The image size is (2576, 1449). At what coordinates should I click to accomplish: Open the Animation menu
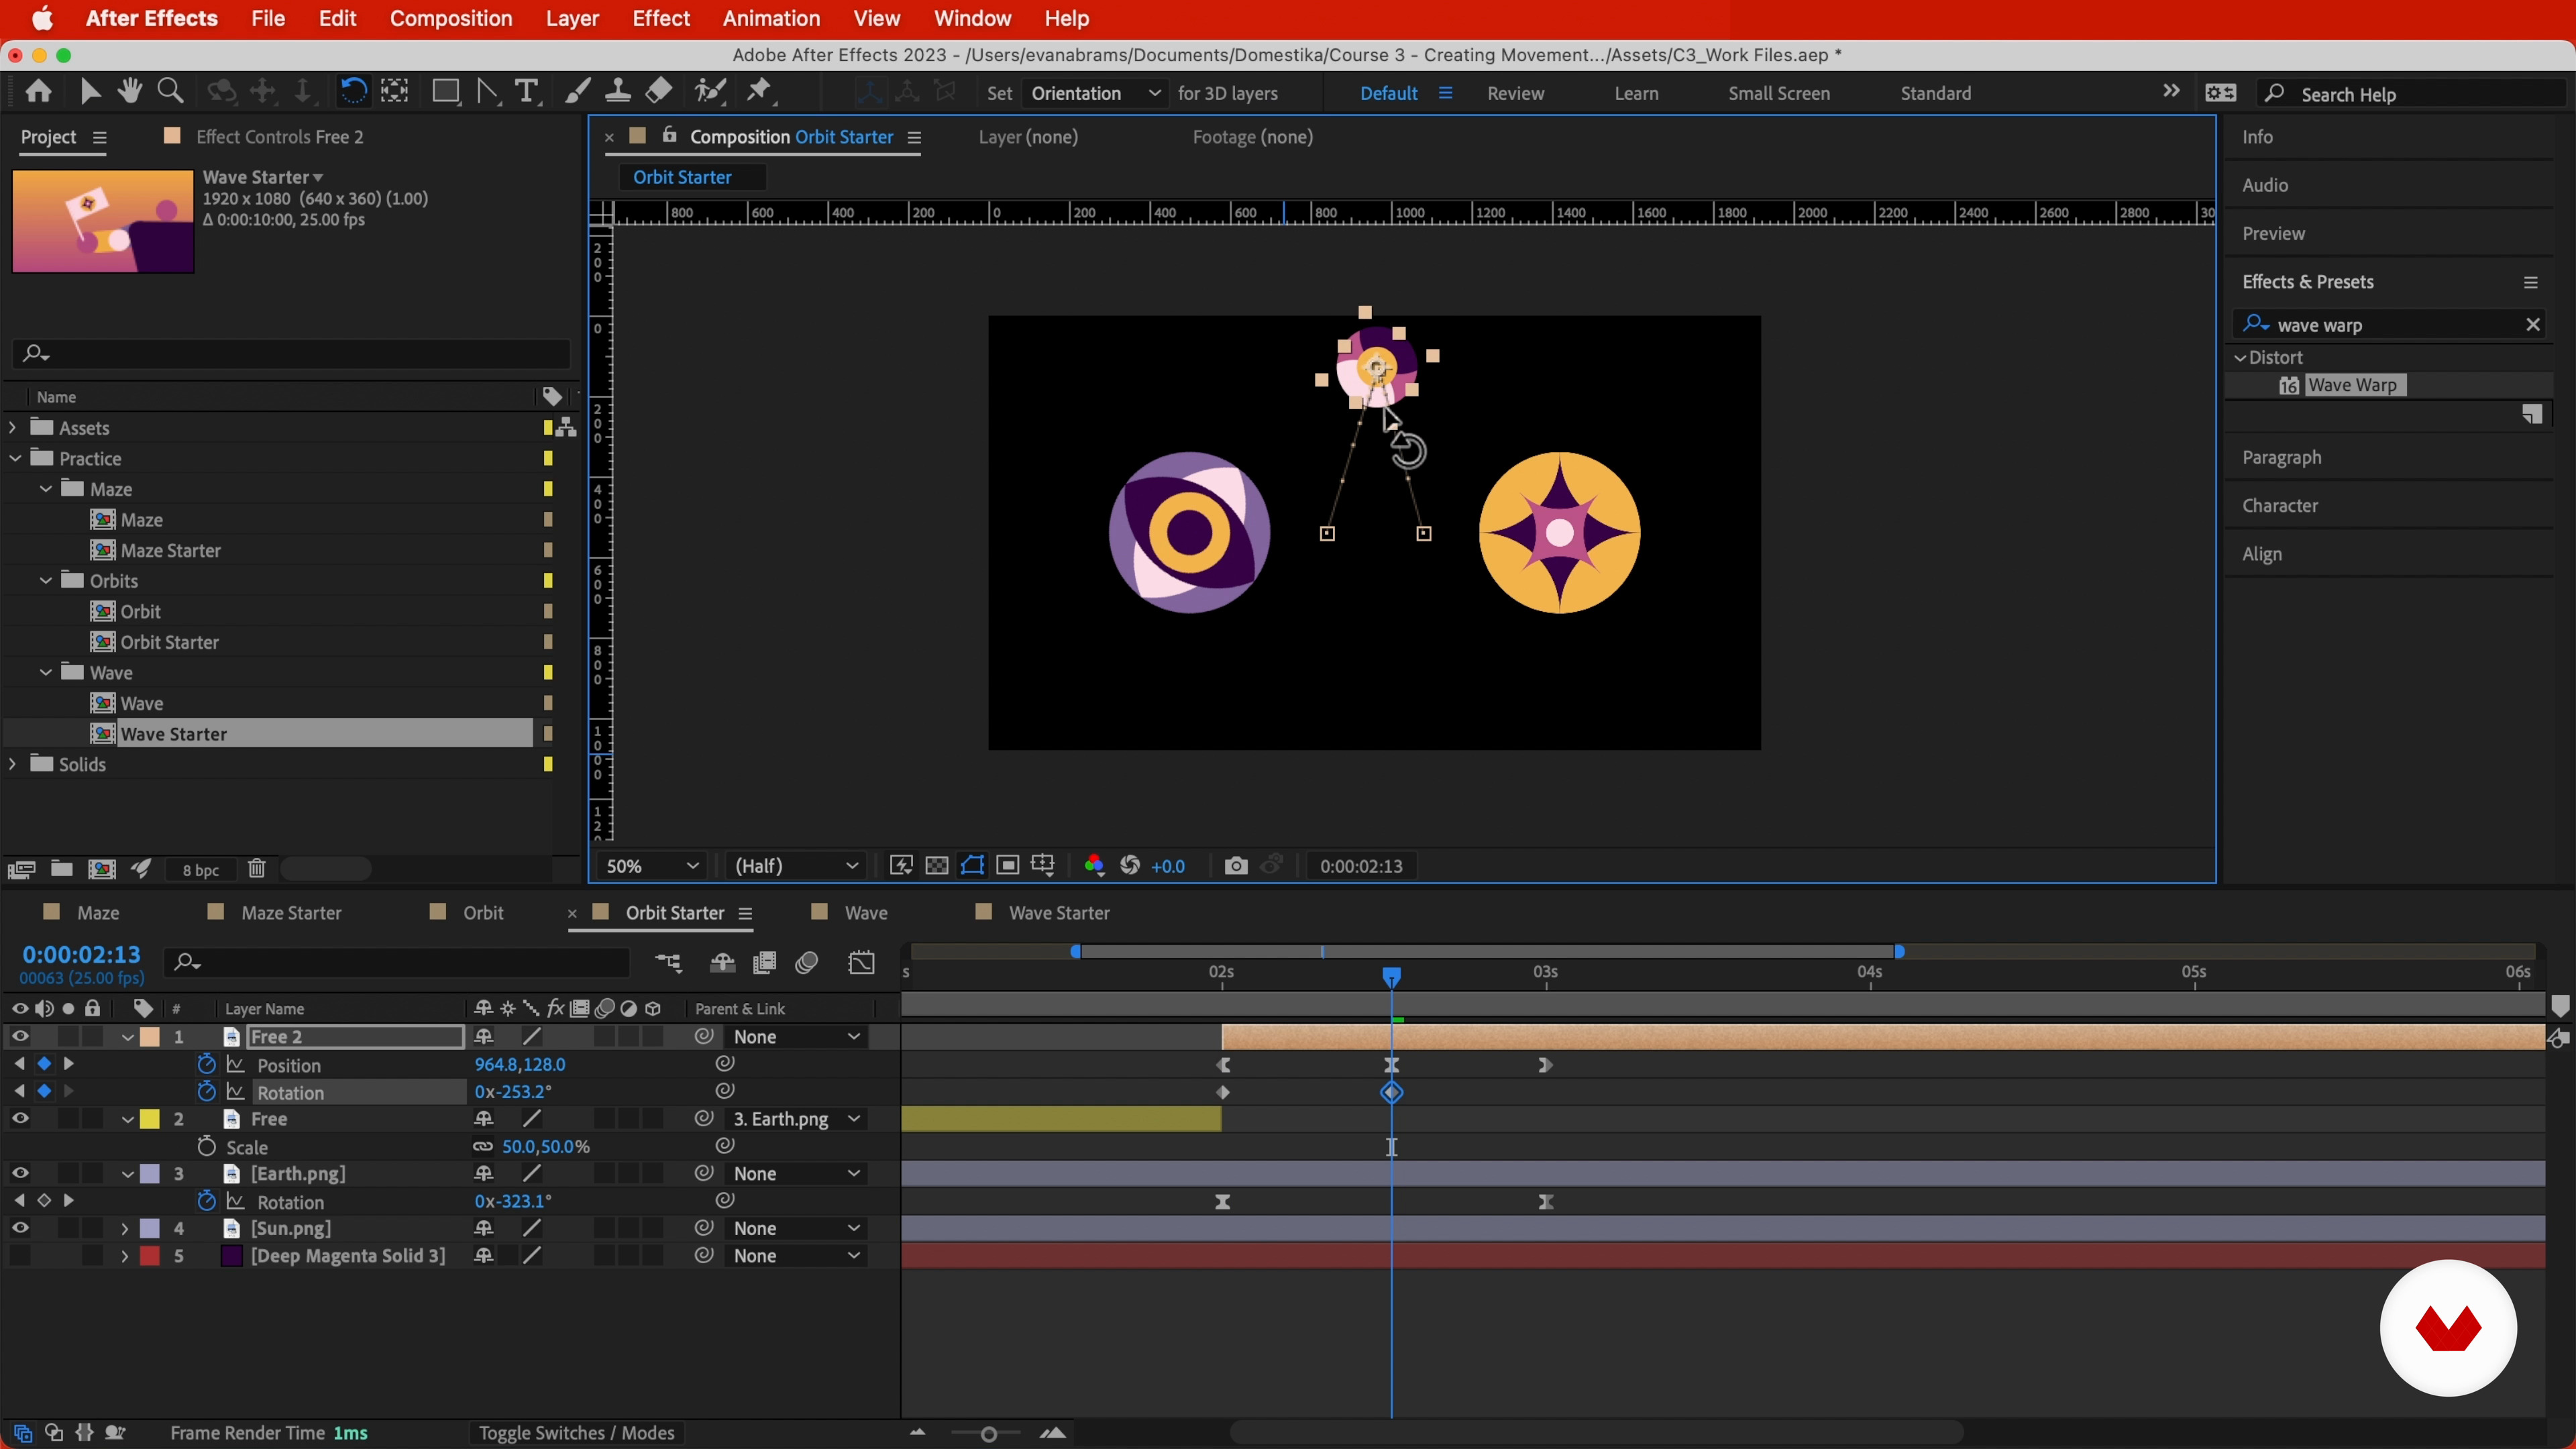[x=771, y=19]
